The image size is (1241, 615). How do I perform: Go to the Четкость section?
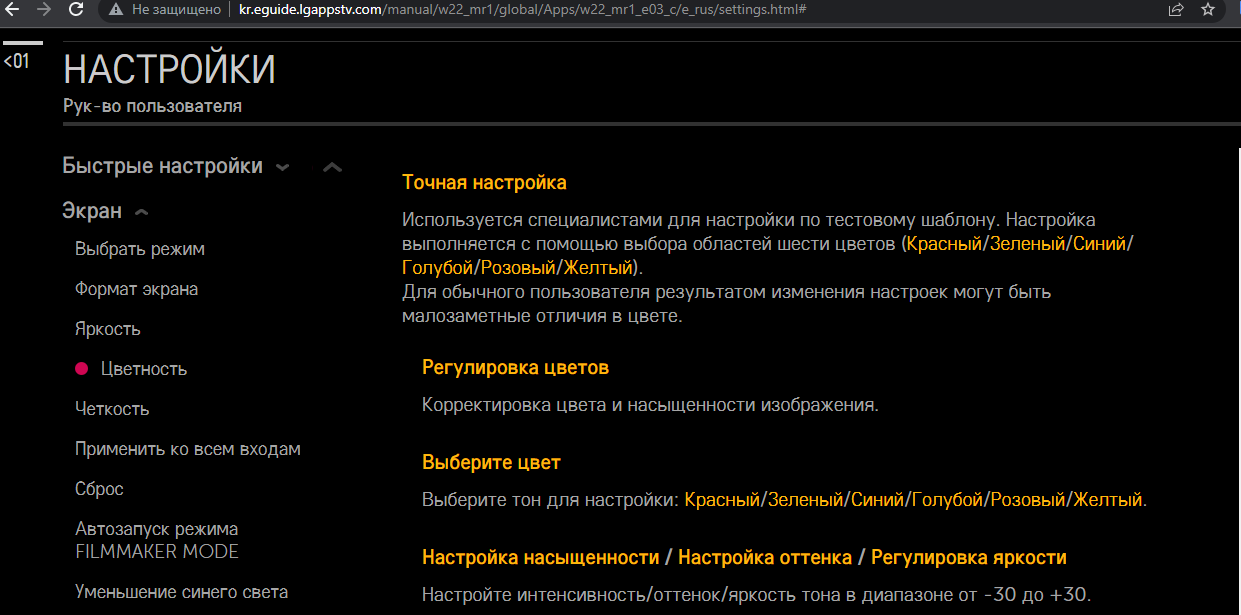(x=112, y=409)
